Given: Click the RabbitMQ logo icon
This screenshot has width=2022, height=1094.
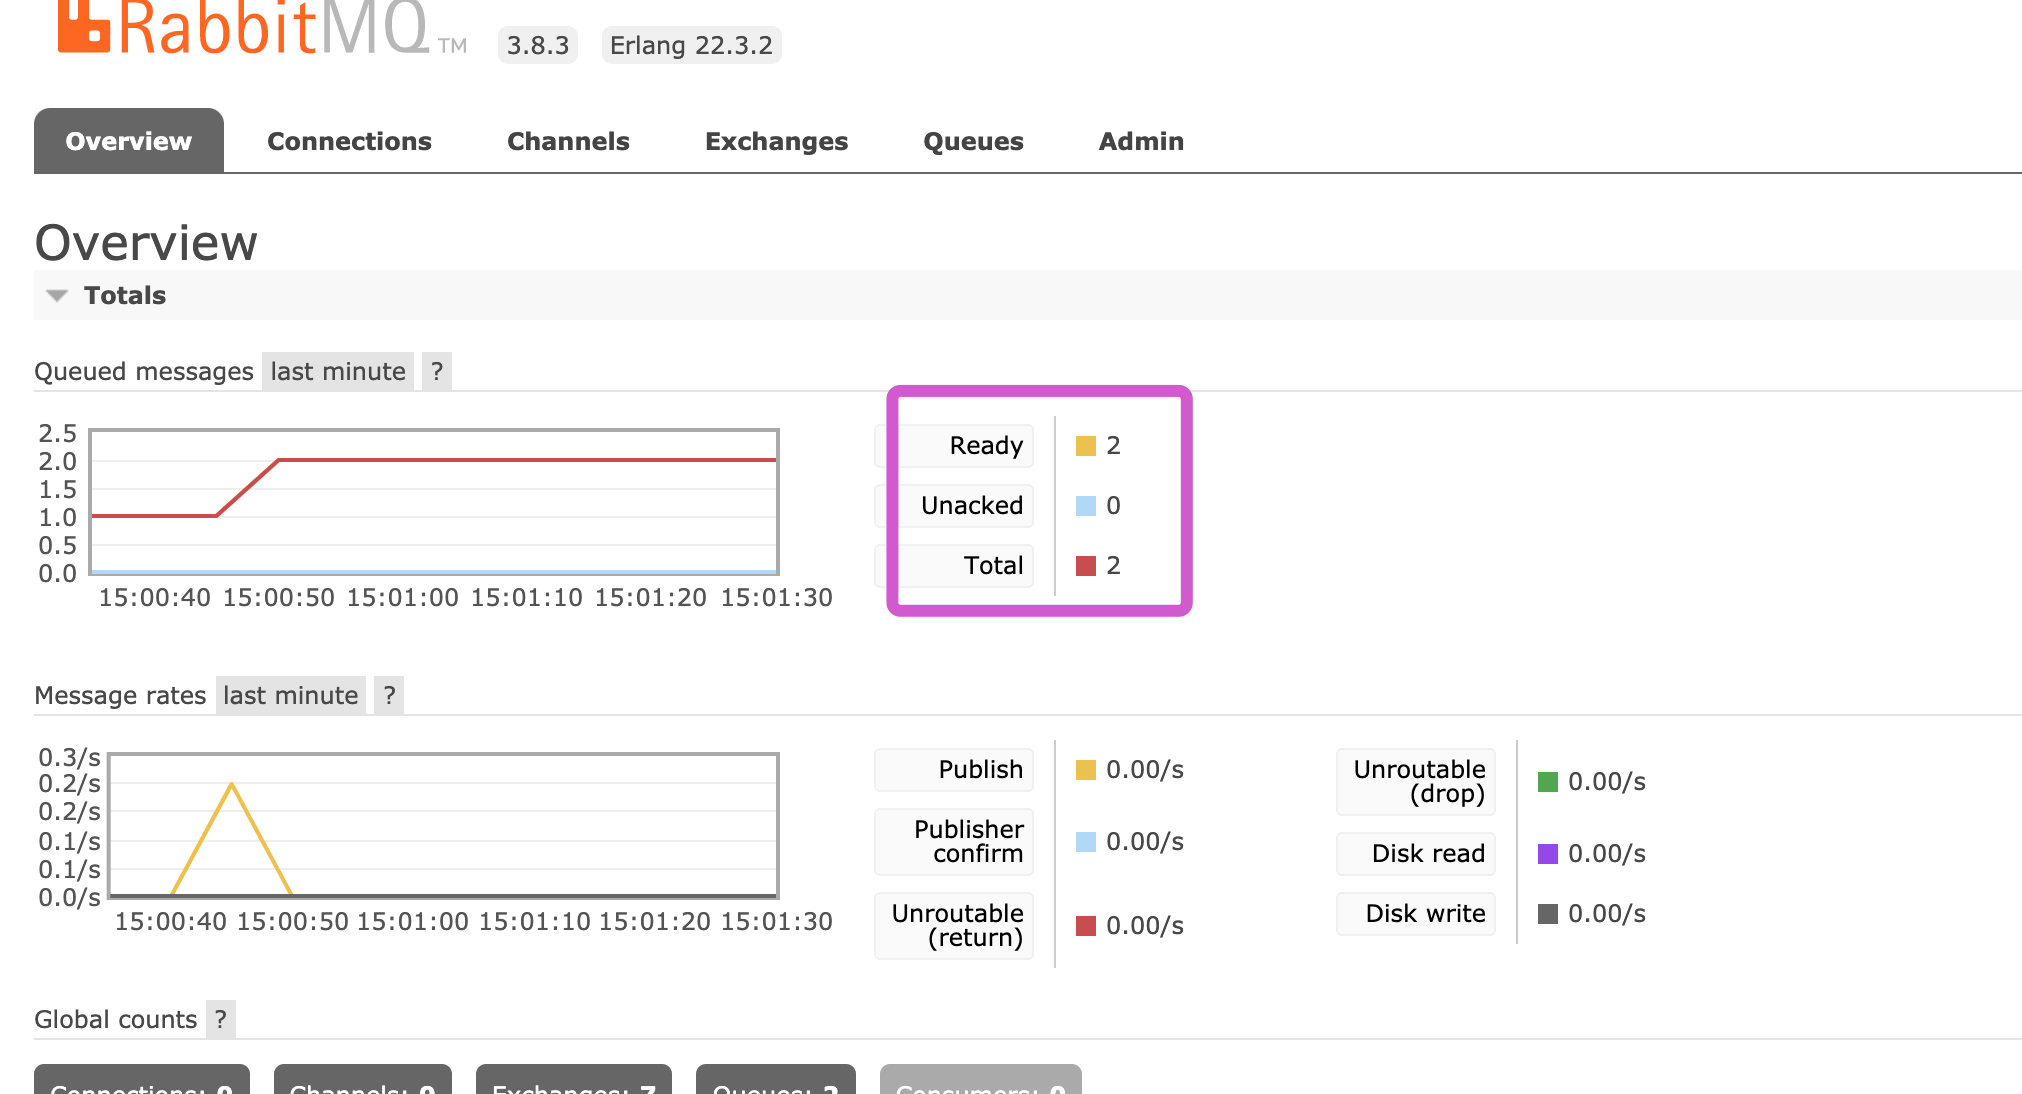Looking at the screenshot, I should click(x=83, y=25).
